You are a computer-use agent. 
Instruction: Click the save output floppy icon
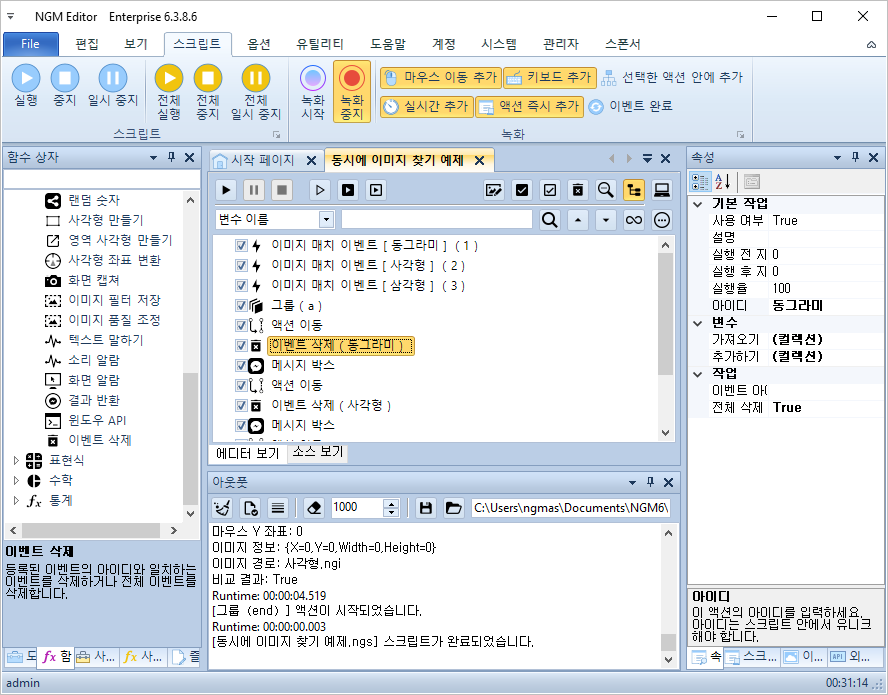[426, 508]
